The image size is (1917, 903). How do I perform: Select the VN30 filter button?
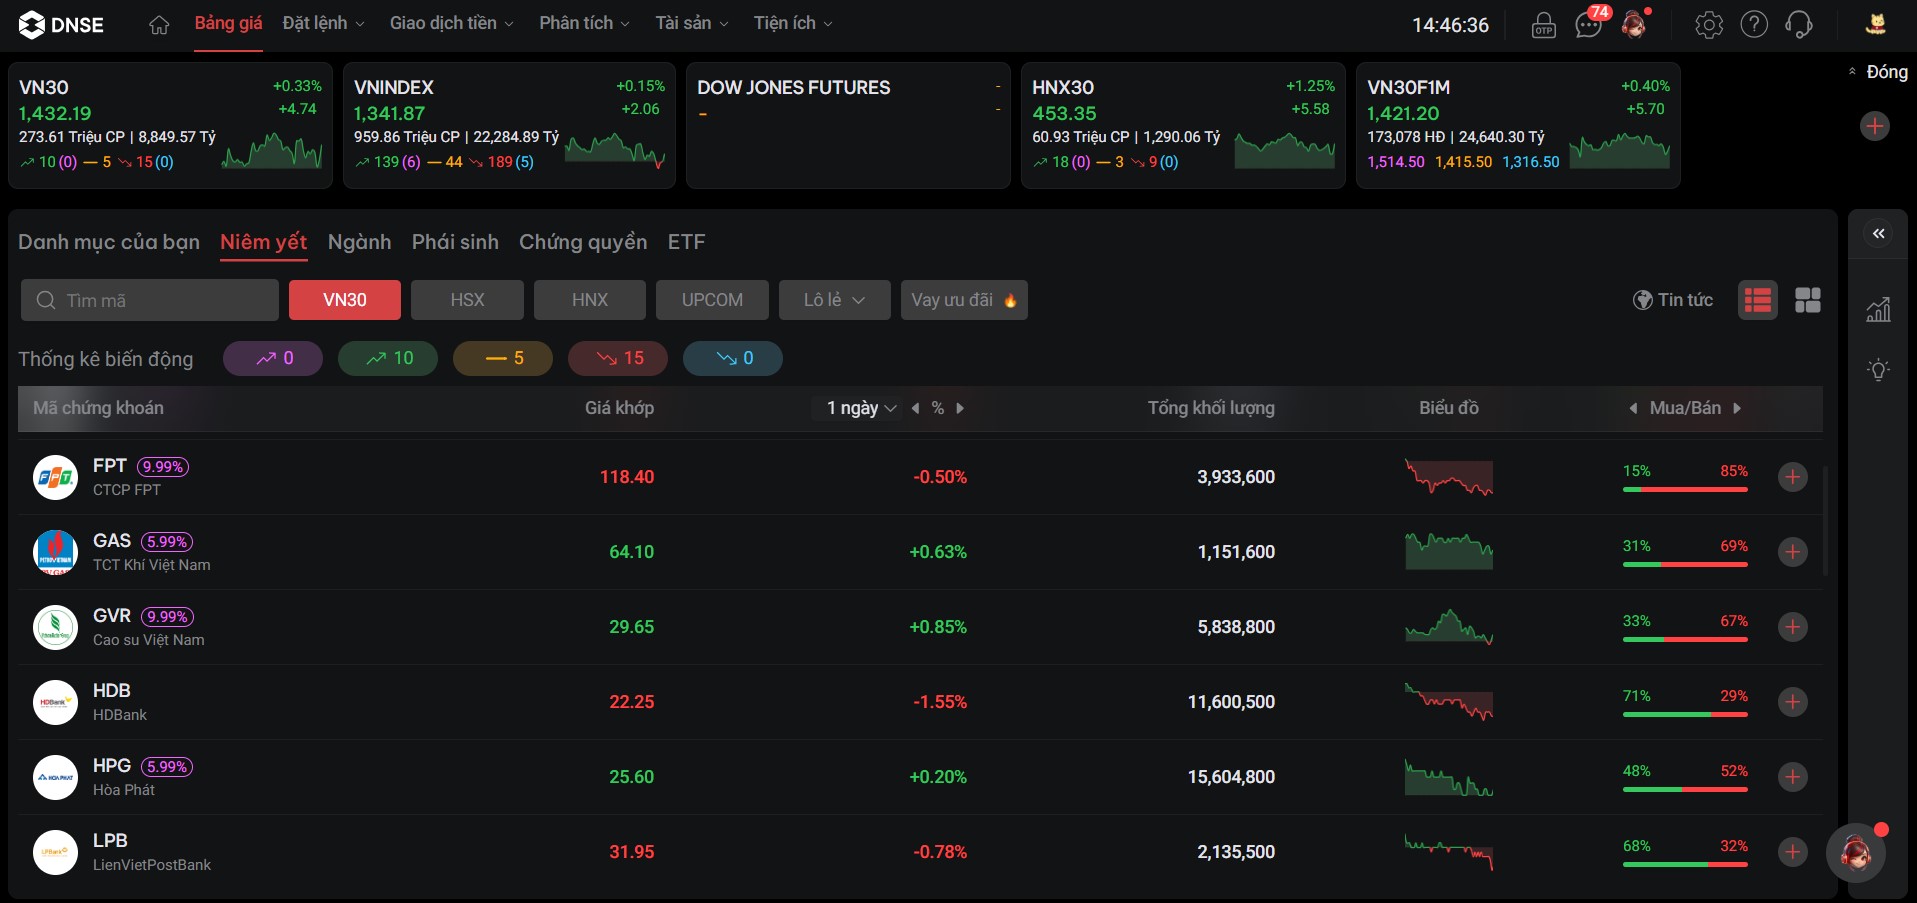[345, 300]
